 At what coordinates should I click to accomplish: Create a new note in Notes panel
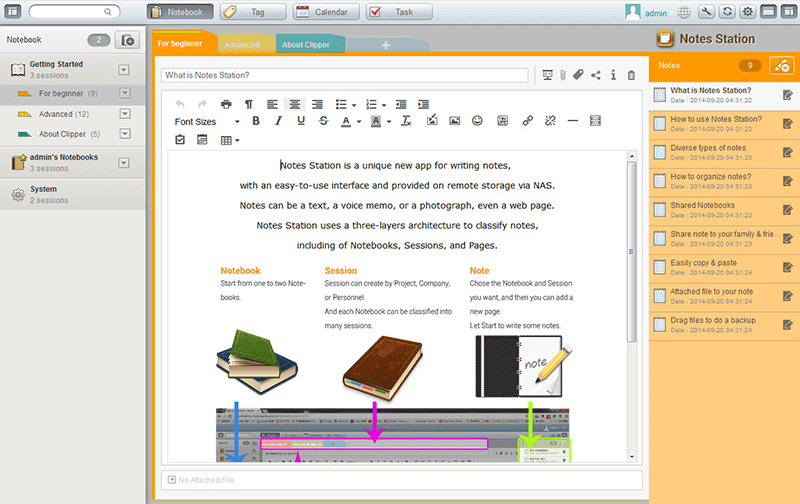coord(782,65)
